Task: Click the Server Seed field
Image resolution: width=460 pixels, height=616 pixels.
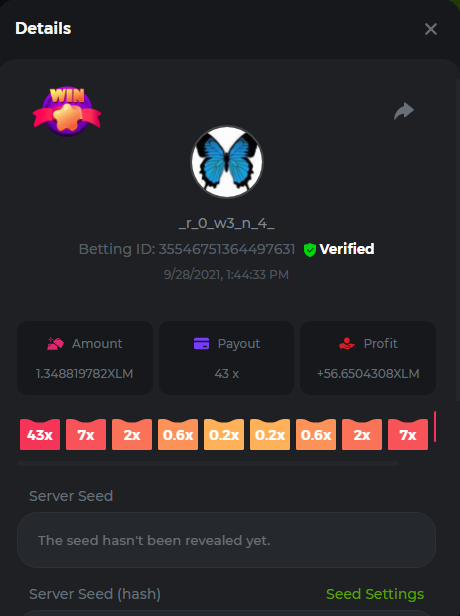Action: 227,540
